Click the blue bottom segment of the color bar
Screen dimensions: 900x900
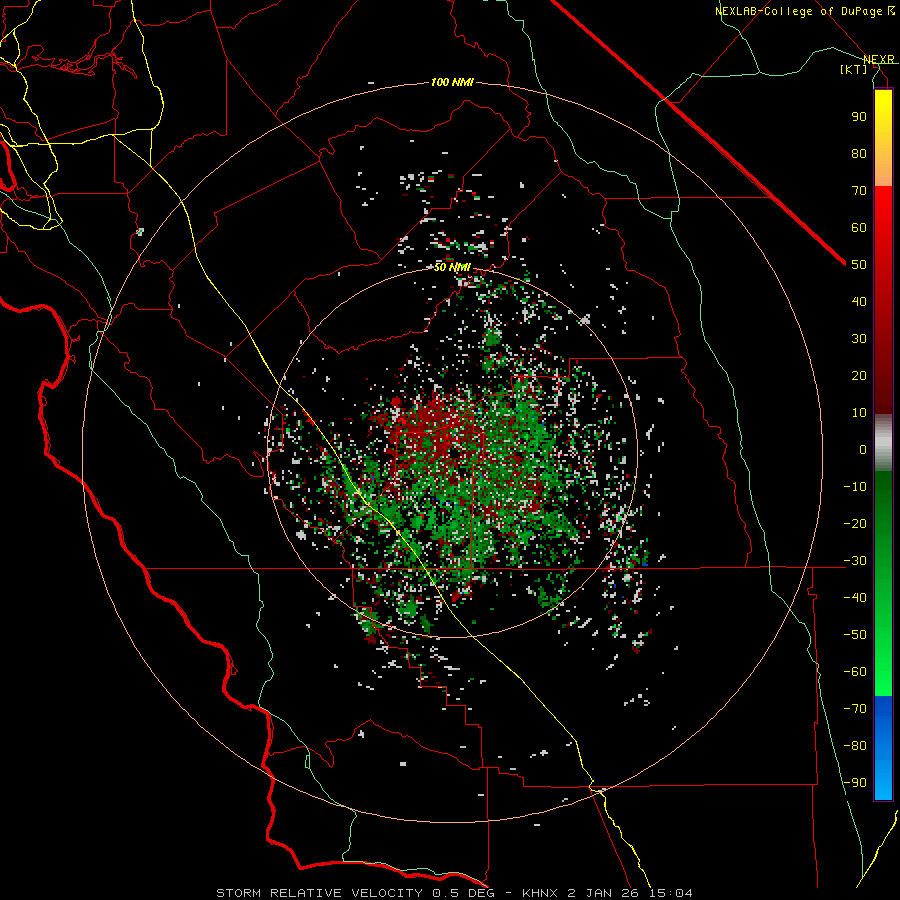[883, 748]
